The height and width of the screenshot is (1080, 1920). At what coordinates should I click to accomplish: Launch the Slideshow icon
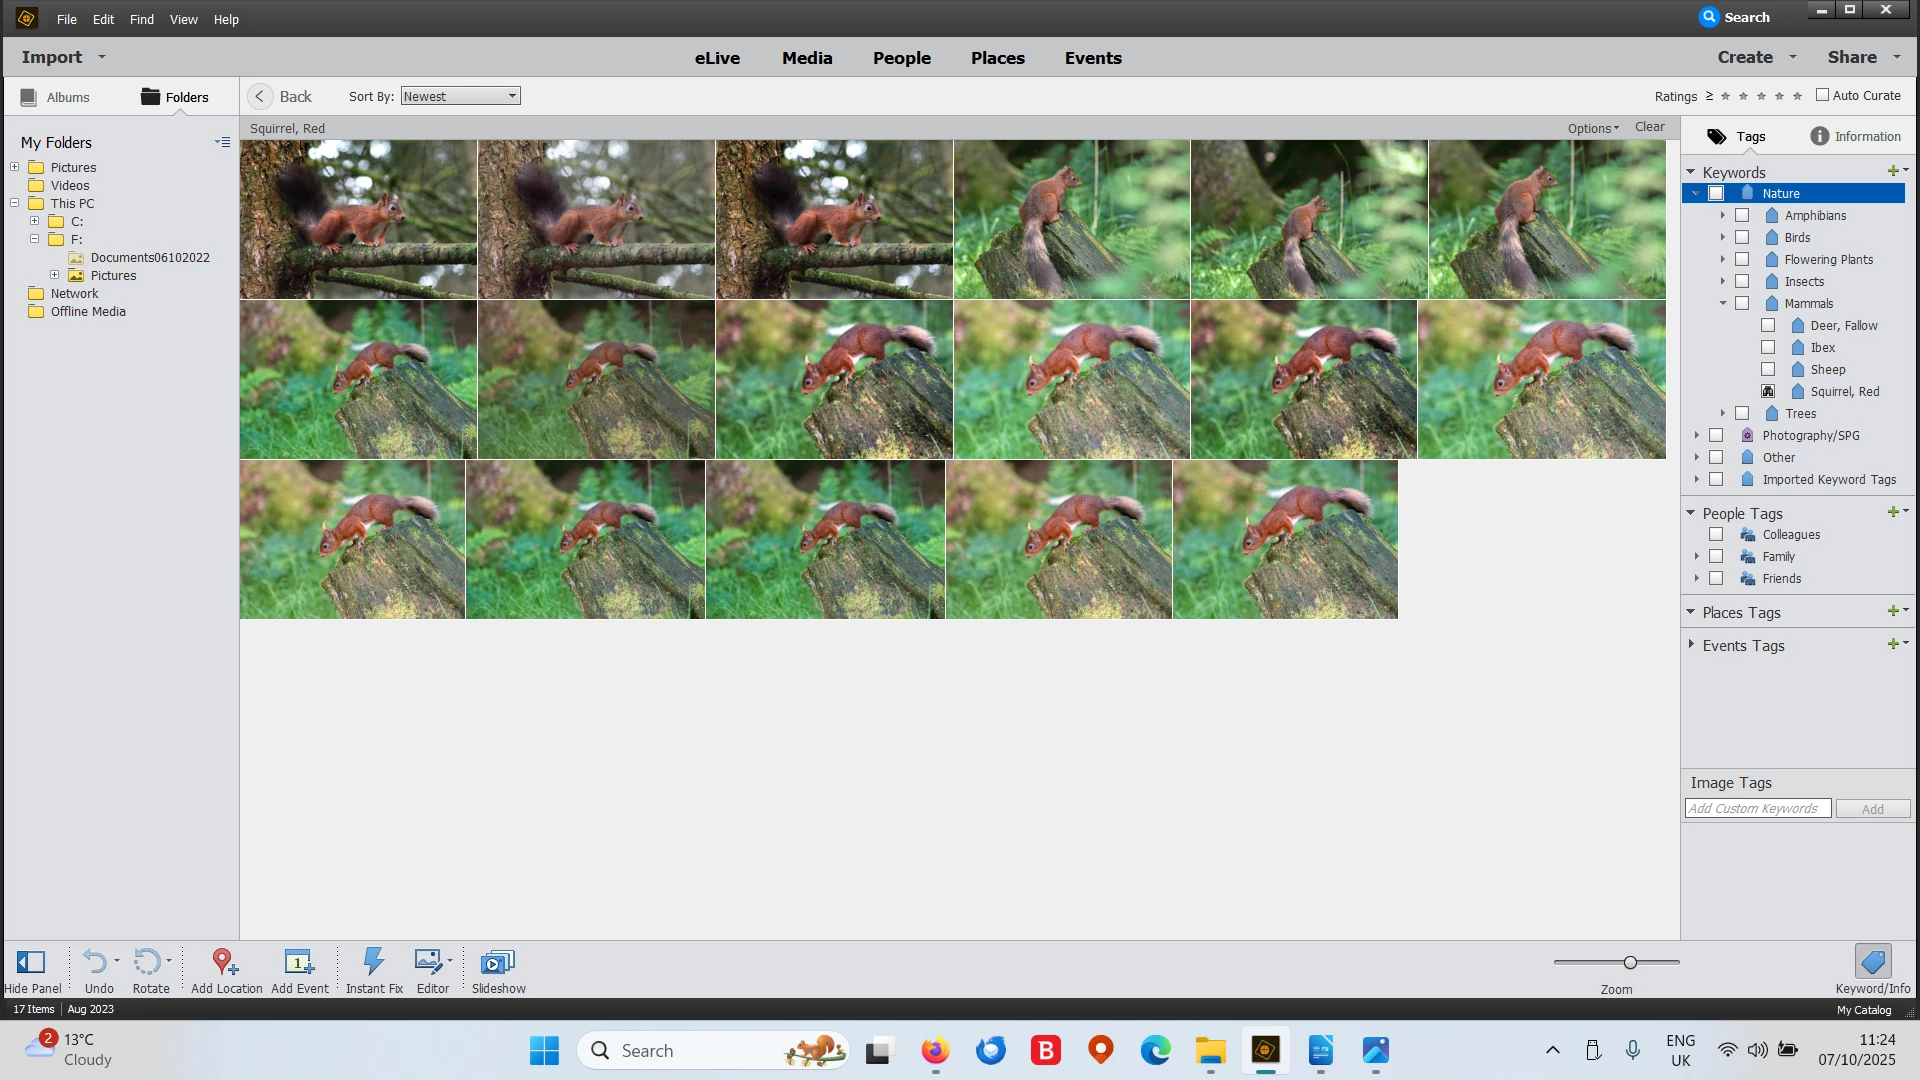[497, 962]
